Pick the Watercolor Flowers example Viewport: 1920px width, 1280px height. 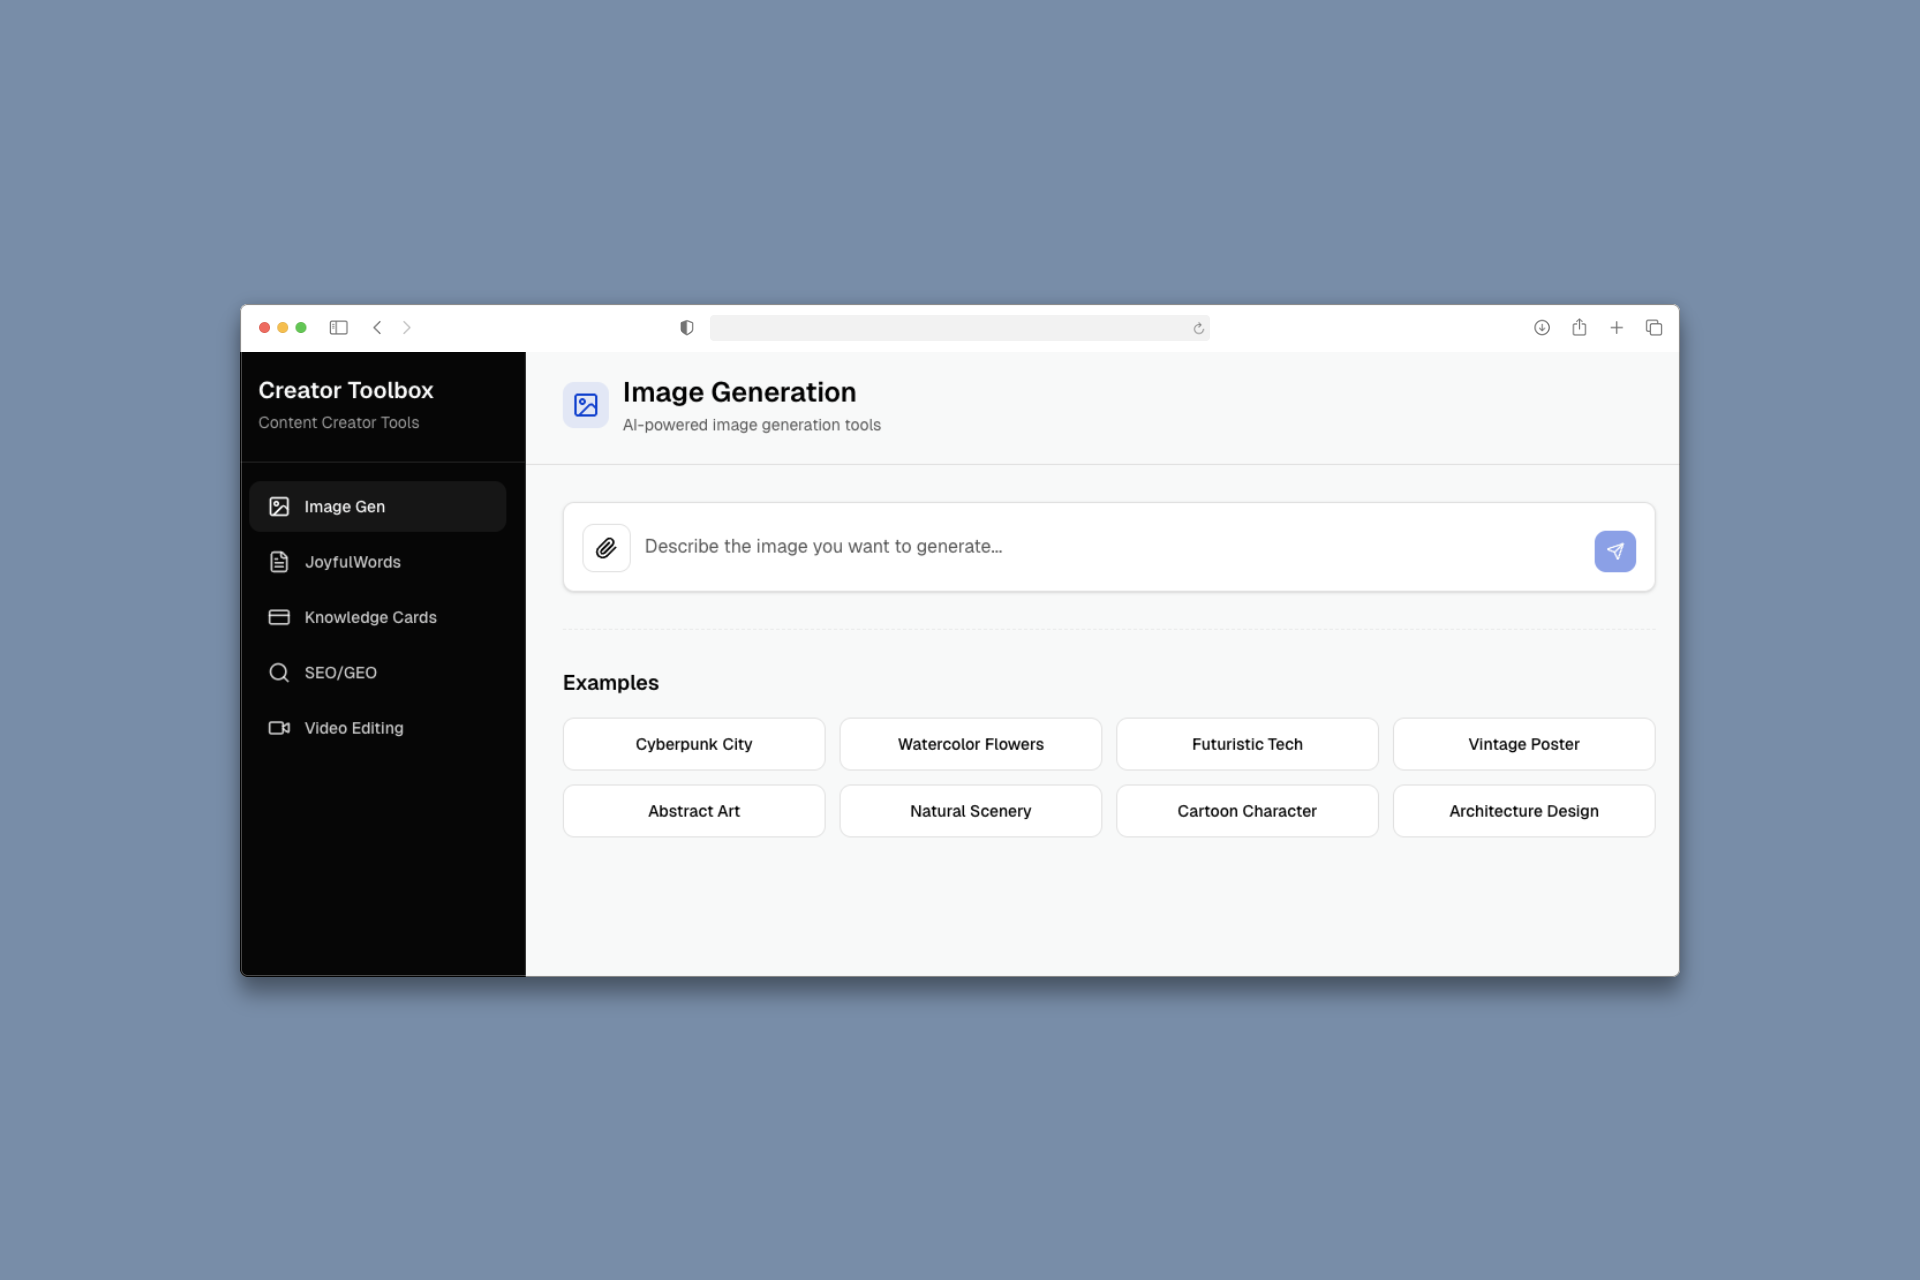[x=970, y=744]
